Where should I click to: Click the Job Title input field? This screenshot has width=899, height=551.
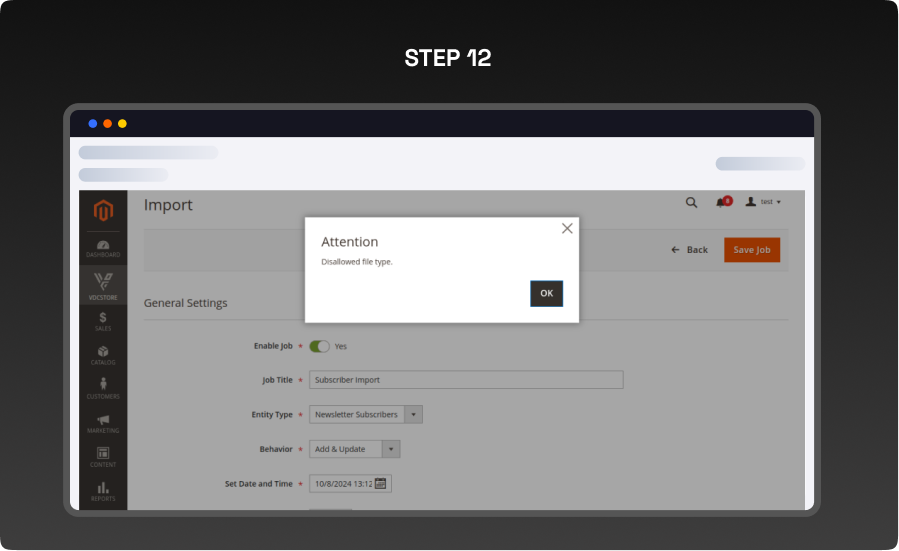[465, 380]
